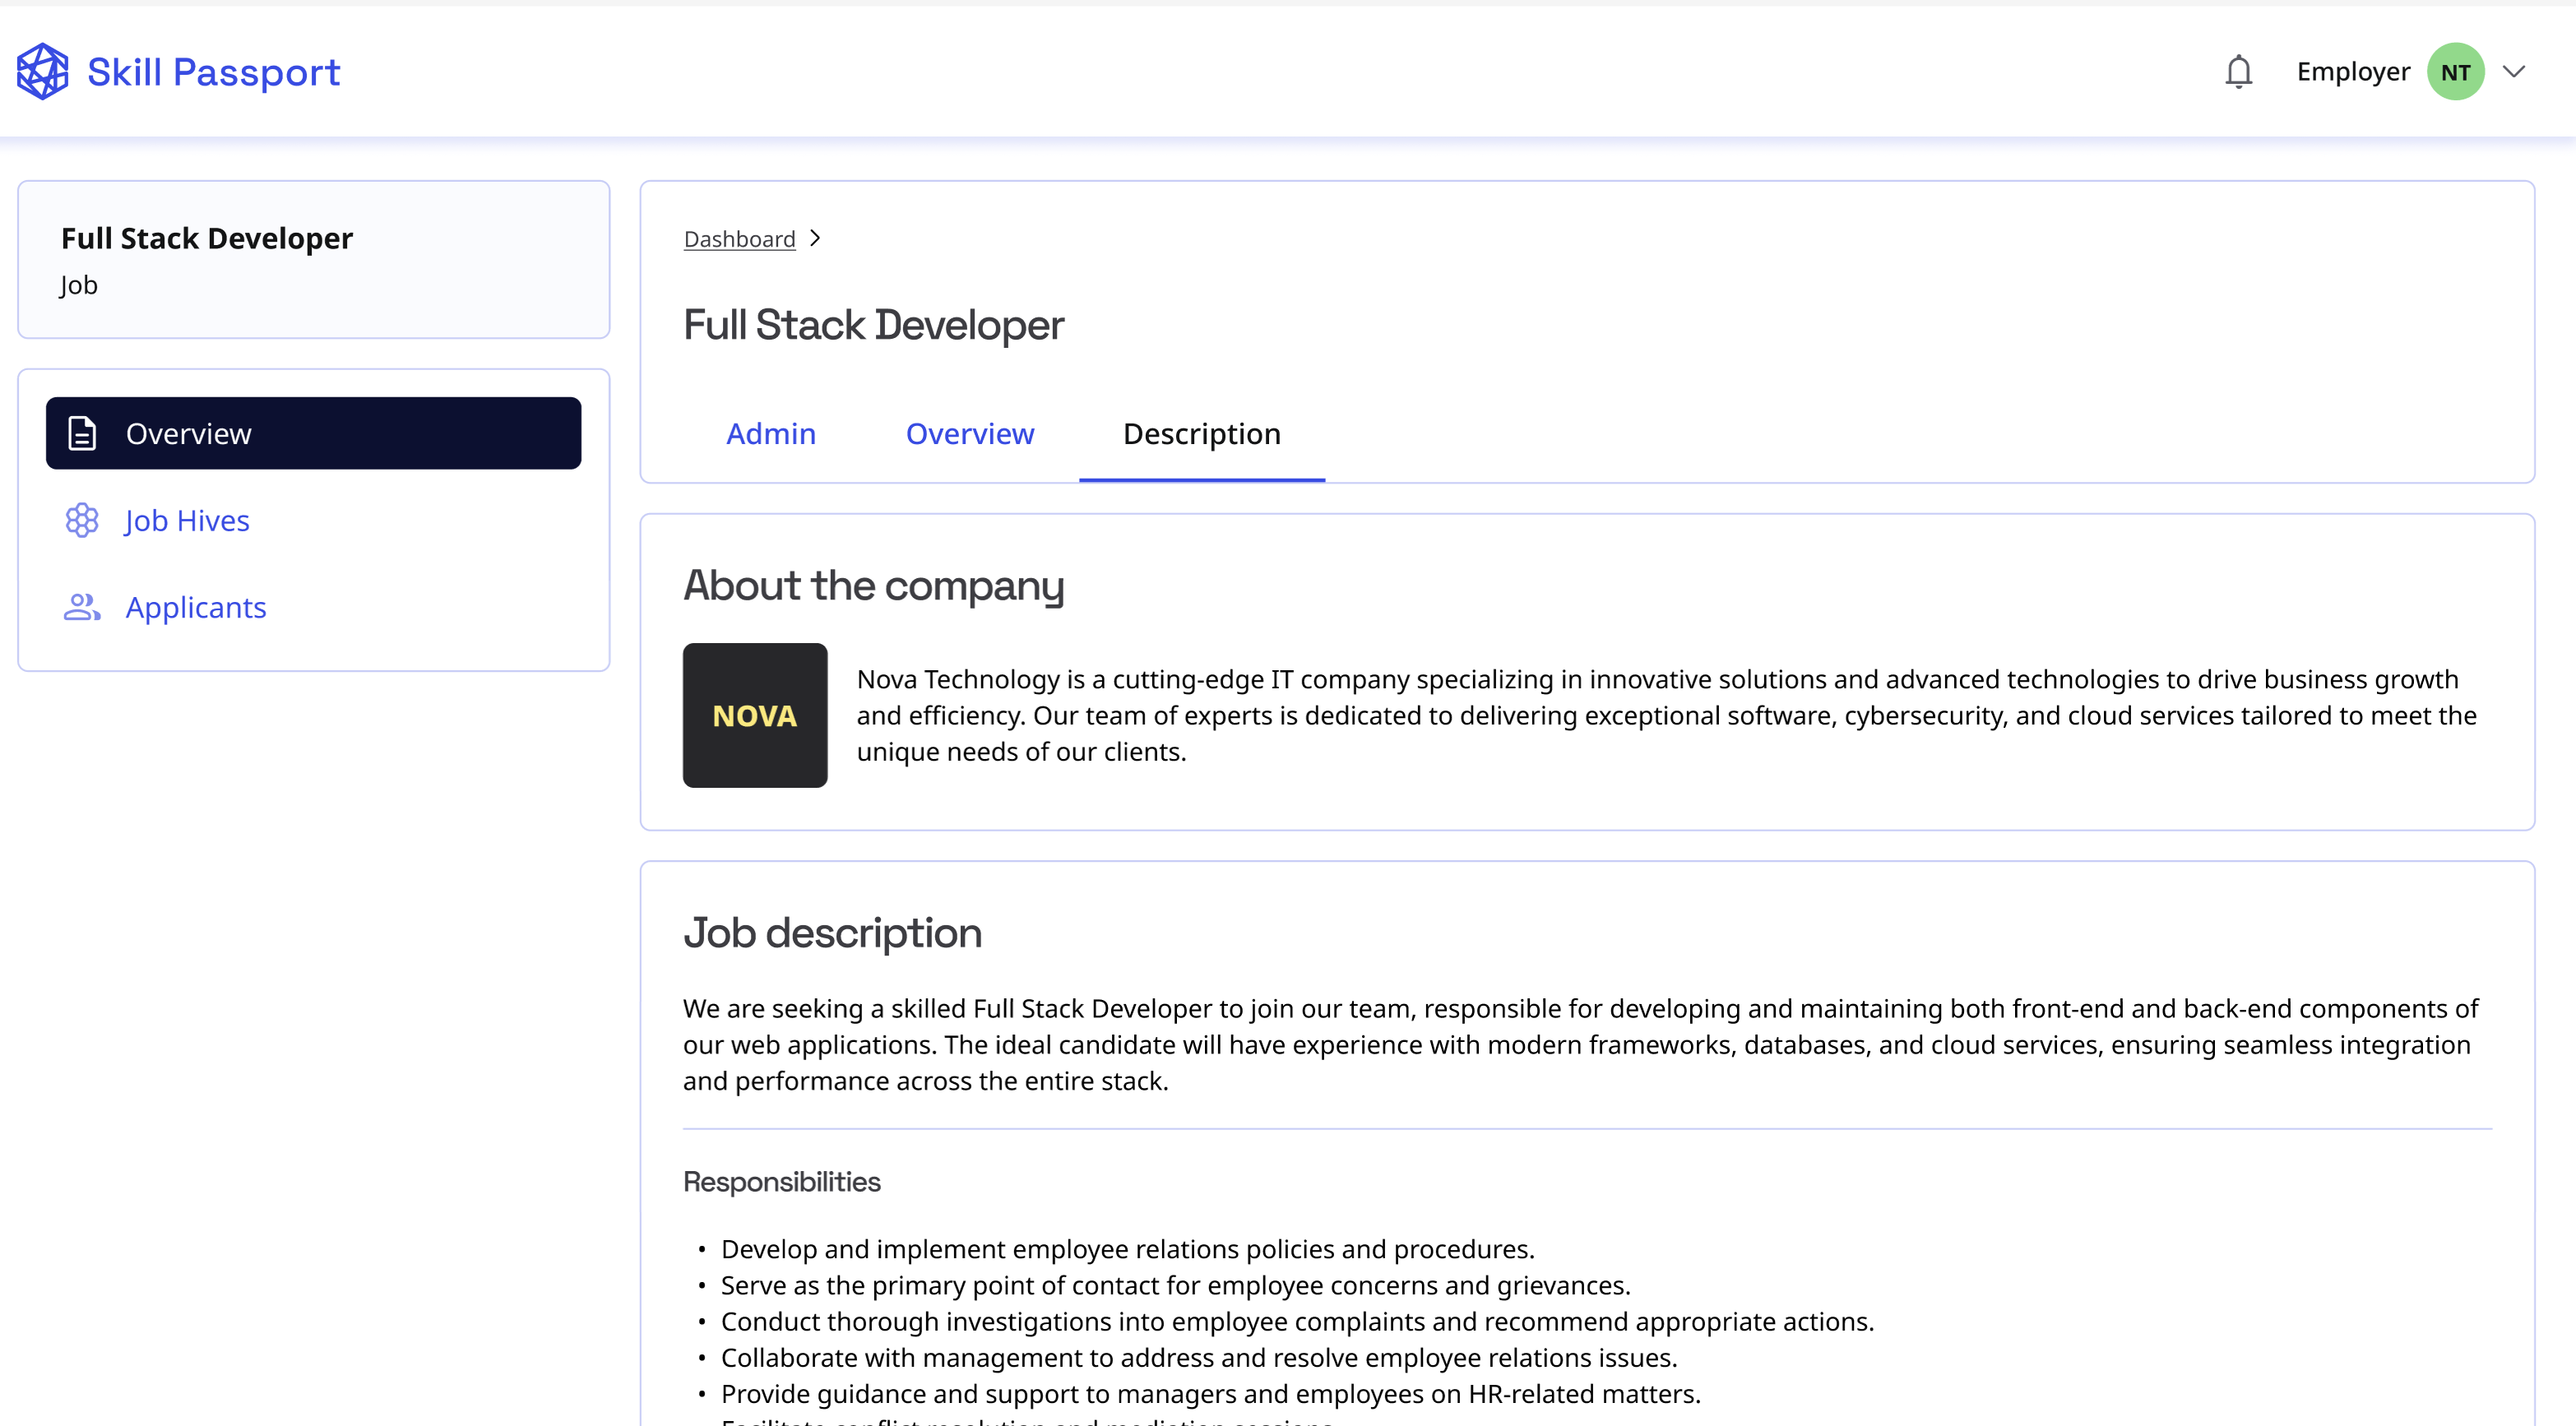
Task: Switch to the Admin tab
Action: point(770,434)
